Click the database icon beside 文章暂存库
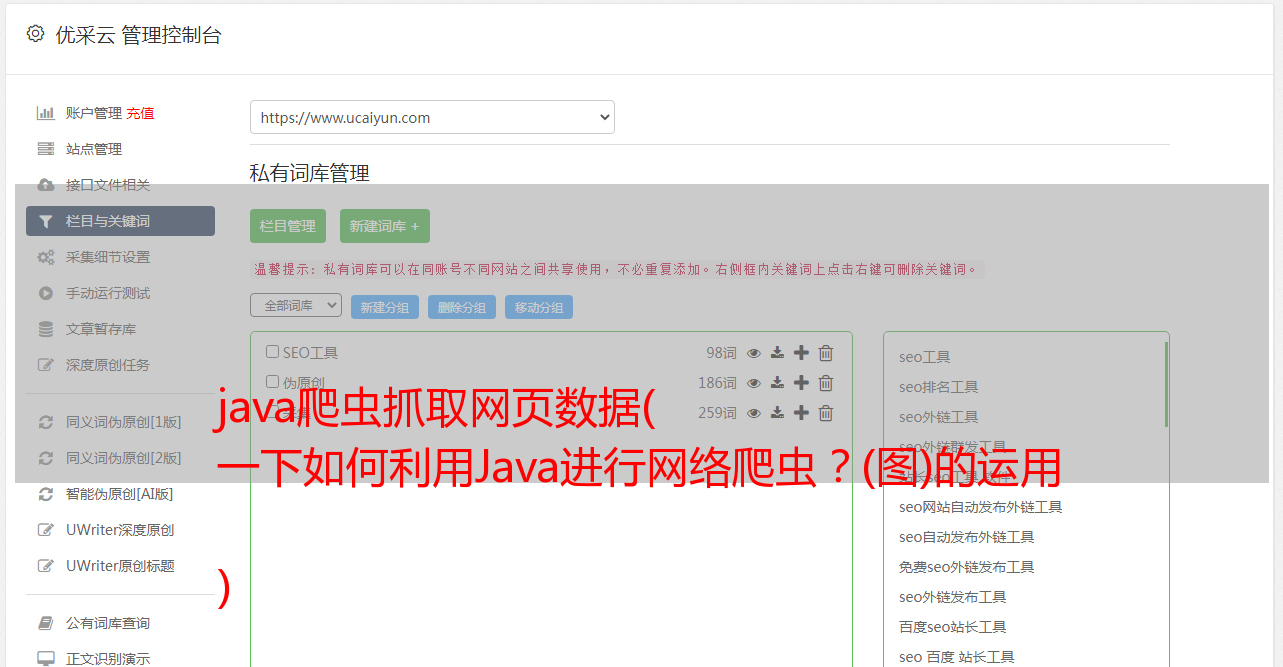This screenshot has width=1283, height=667. [x=45, y=329]
